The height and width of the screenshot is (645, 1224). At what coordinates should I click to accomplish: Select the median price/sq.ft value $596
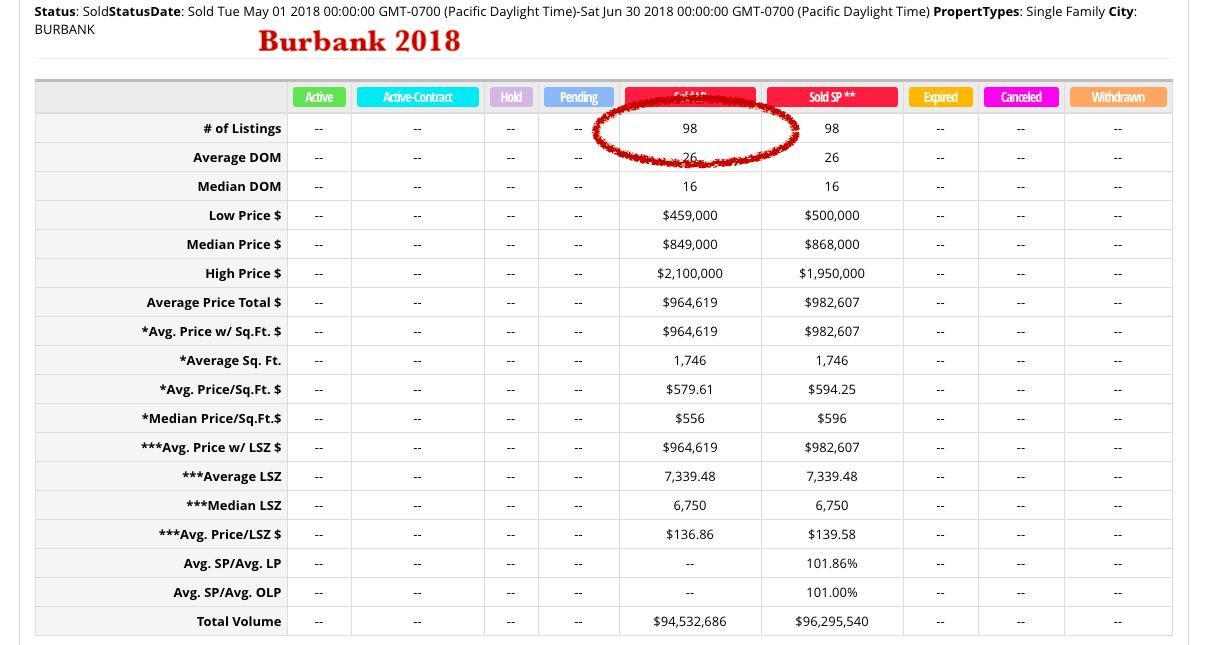tap(832, 418)
